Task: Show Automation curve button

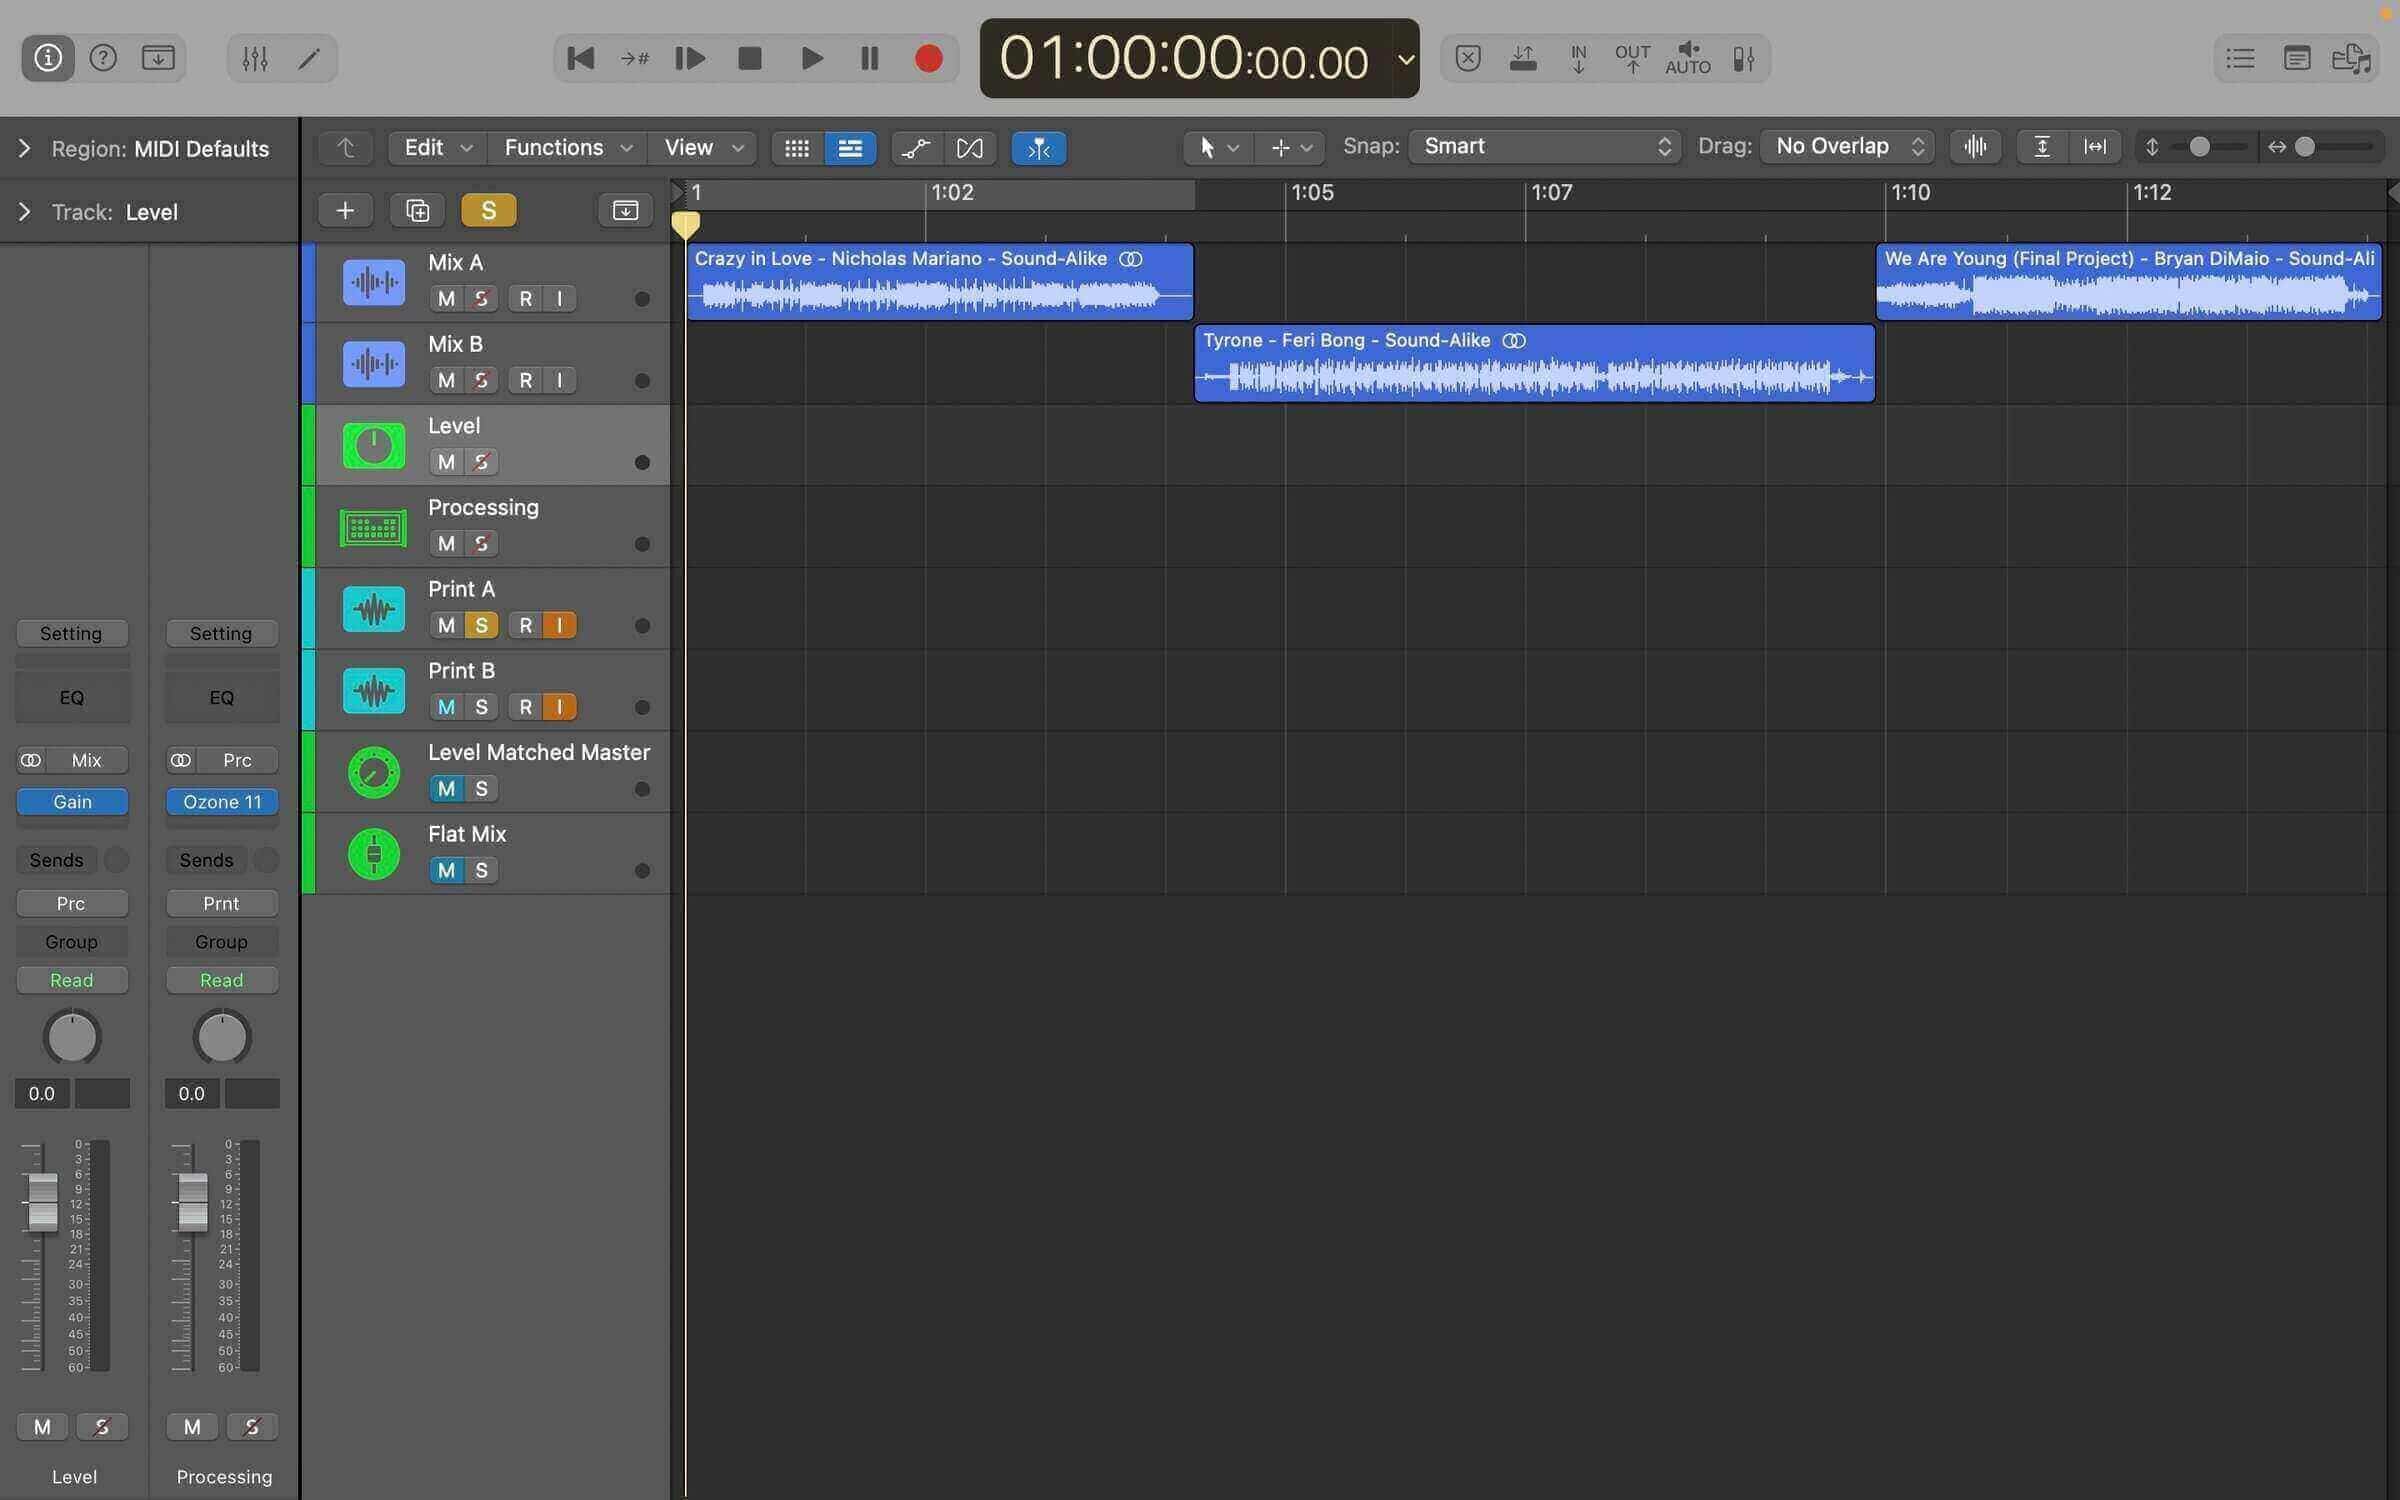Action: 915,148
